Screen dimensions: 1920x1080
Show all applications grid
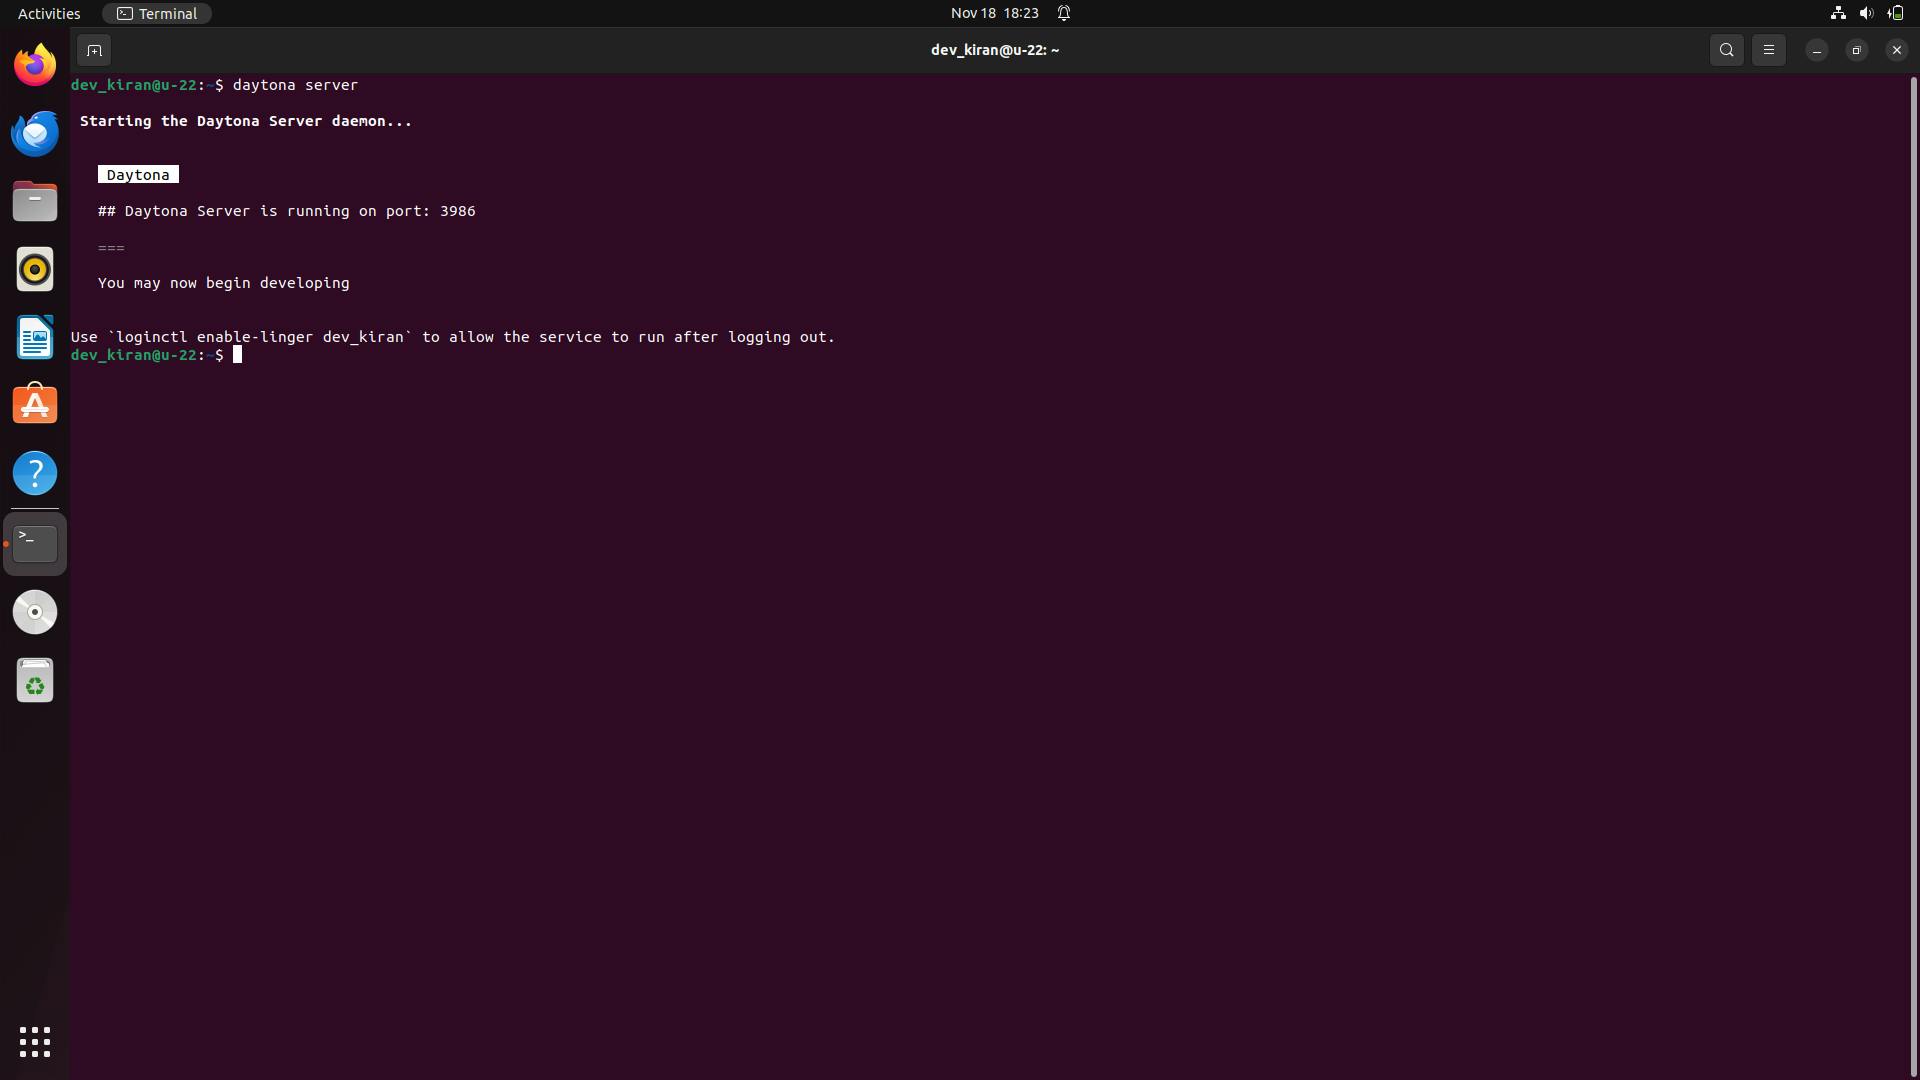point(35,1042)
